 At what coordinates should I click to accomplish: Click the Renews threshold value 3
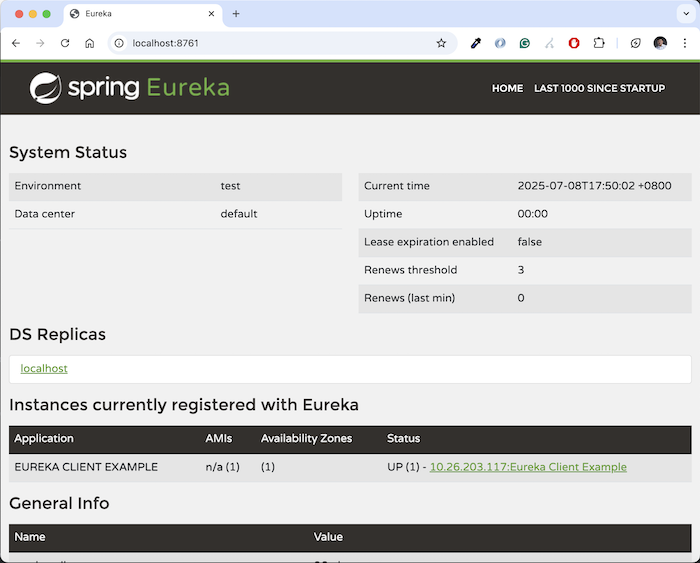521,270
